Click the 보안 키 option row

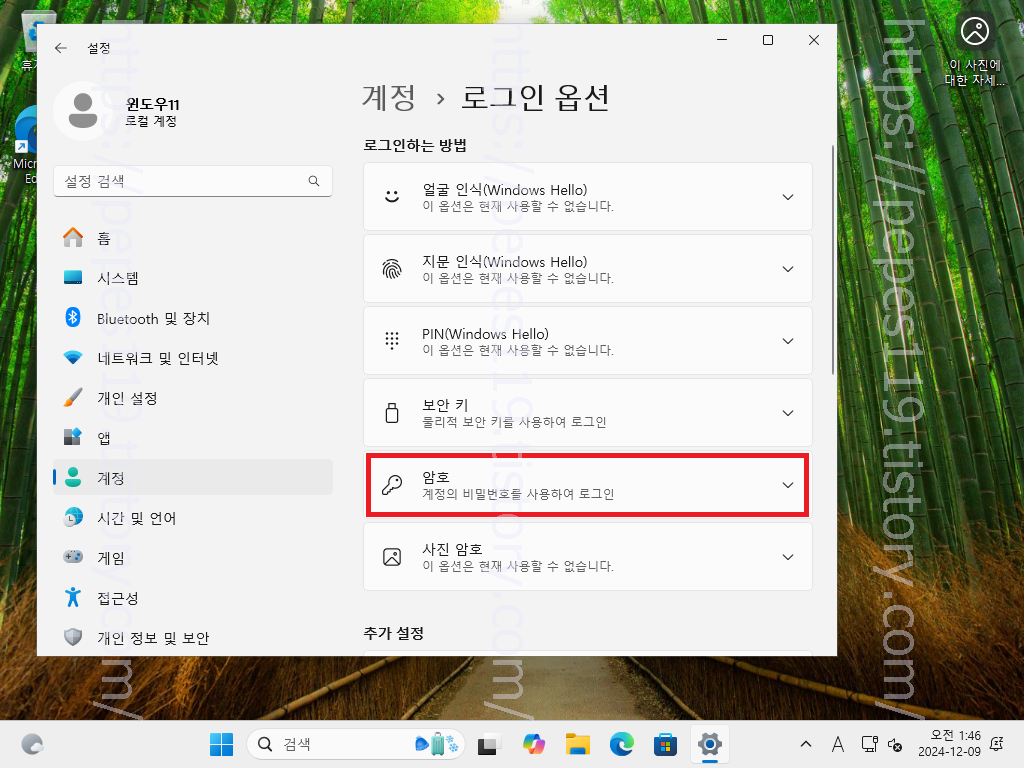pos(588,413)
